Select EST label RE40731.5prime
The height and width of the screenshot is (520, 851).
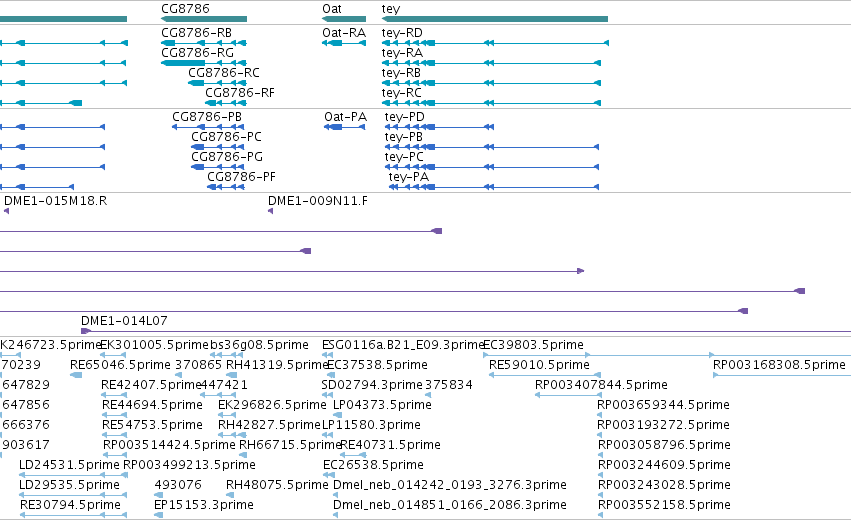[390, 445]
